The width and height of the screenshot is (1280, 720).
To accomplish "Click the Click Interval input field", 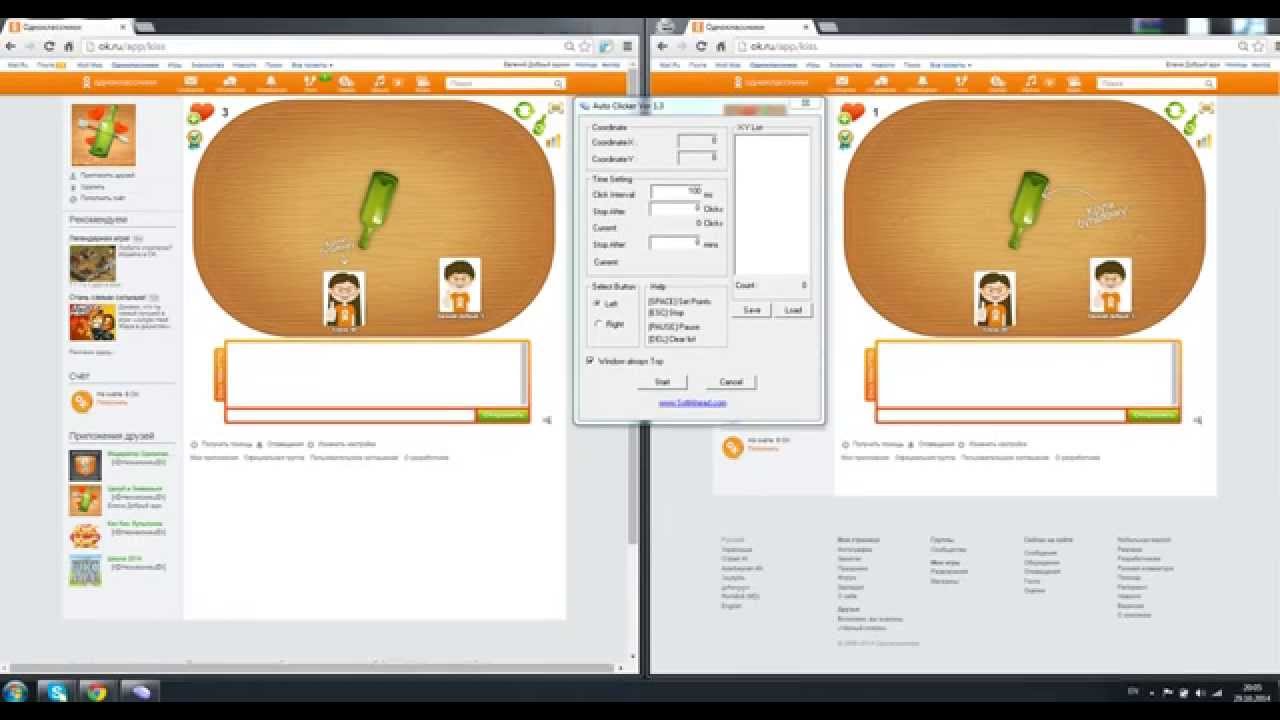I will pyautogui.click(x=676, y=191).
